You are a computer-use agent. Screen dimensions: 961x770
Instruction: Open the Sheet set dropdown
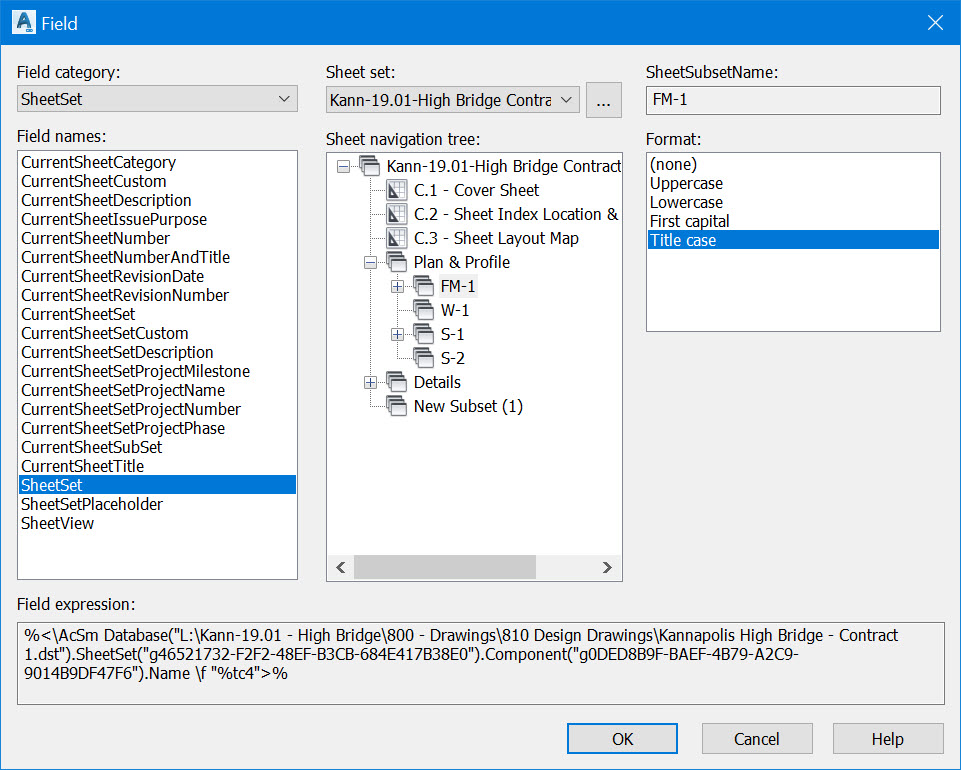tap(452, 99)
